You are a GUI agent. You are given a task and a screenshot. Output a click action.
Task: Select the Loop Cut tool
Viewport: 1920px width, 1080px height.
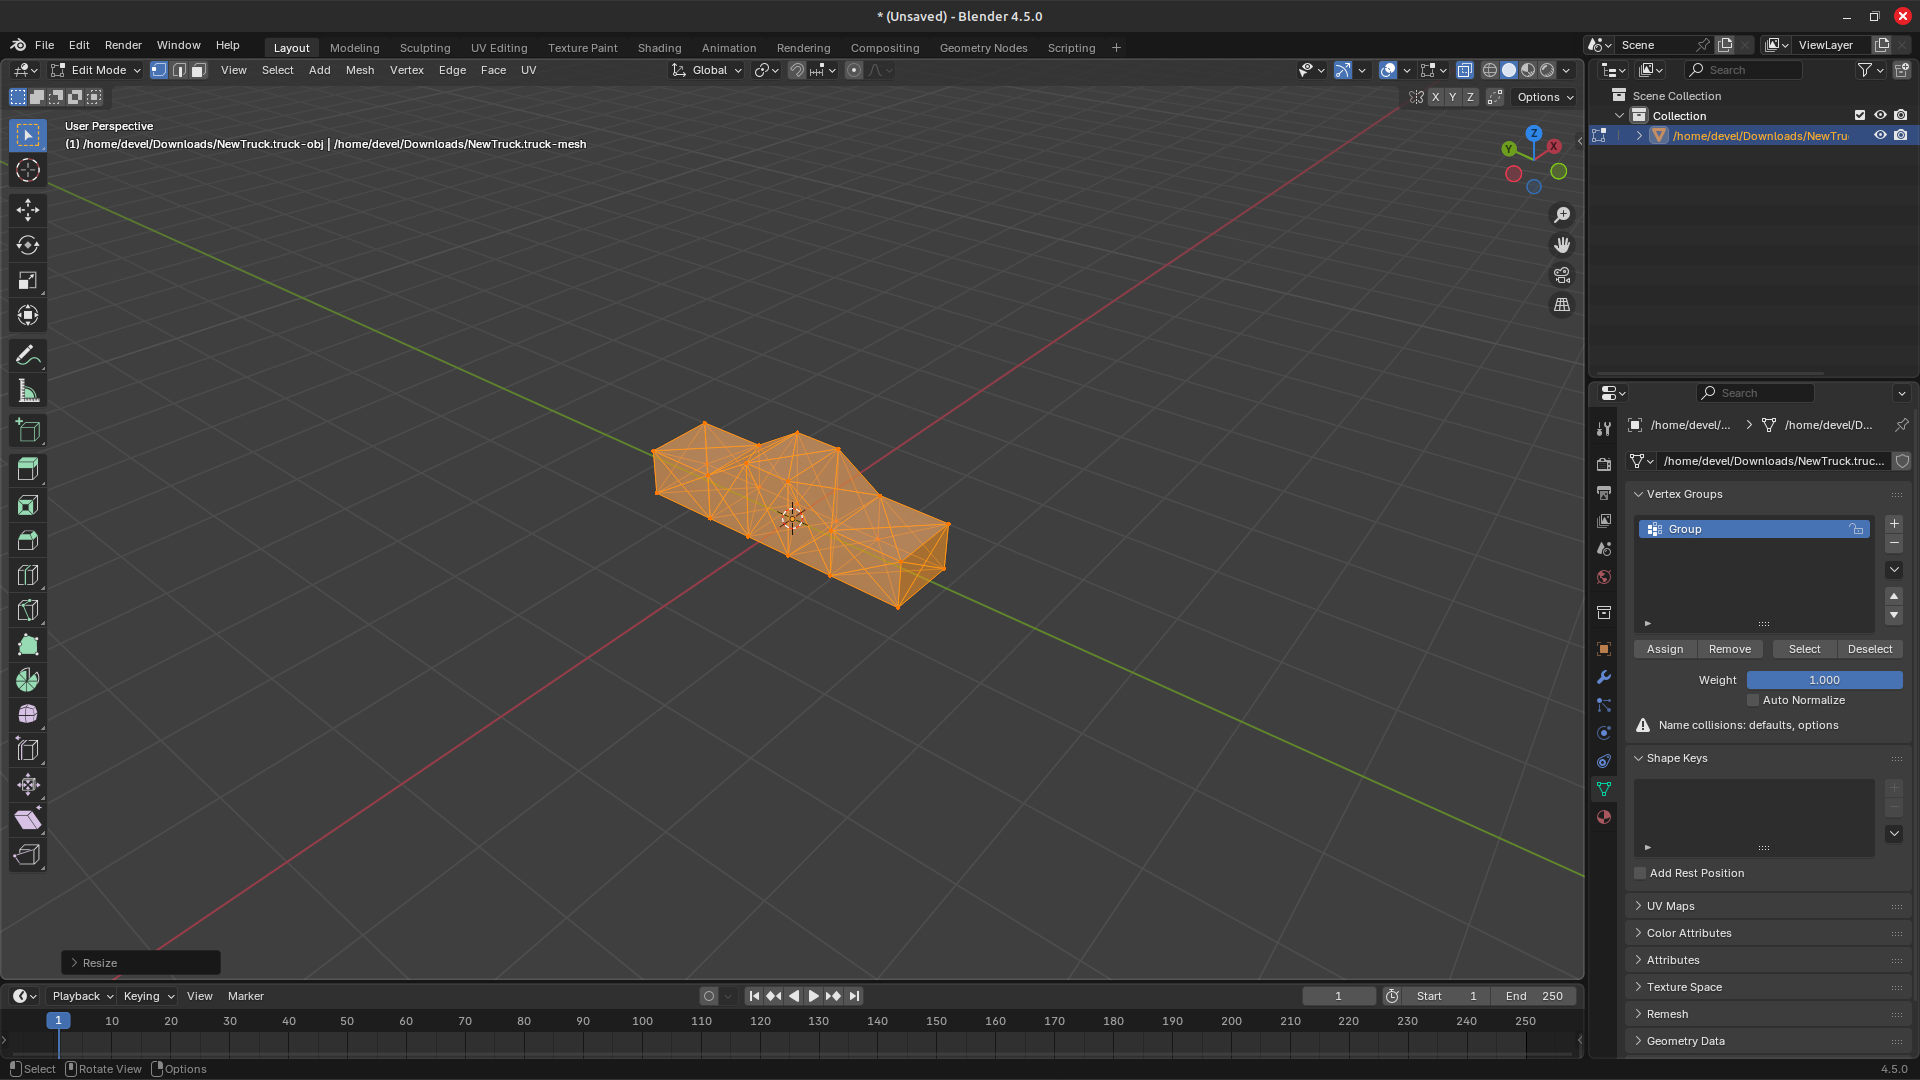[x=28, y=575]
